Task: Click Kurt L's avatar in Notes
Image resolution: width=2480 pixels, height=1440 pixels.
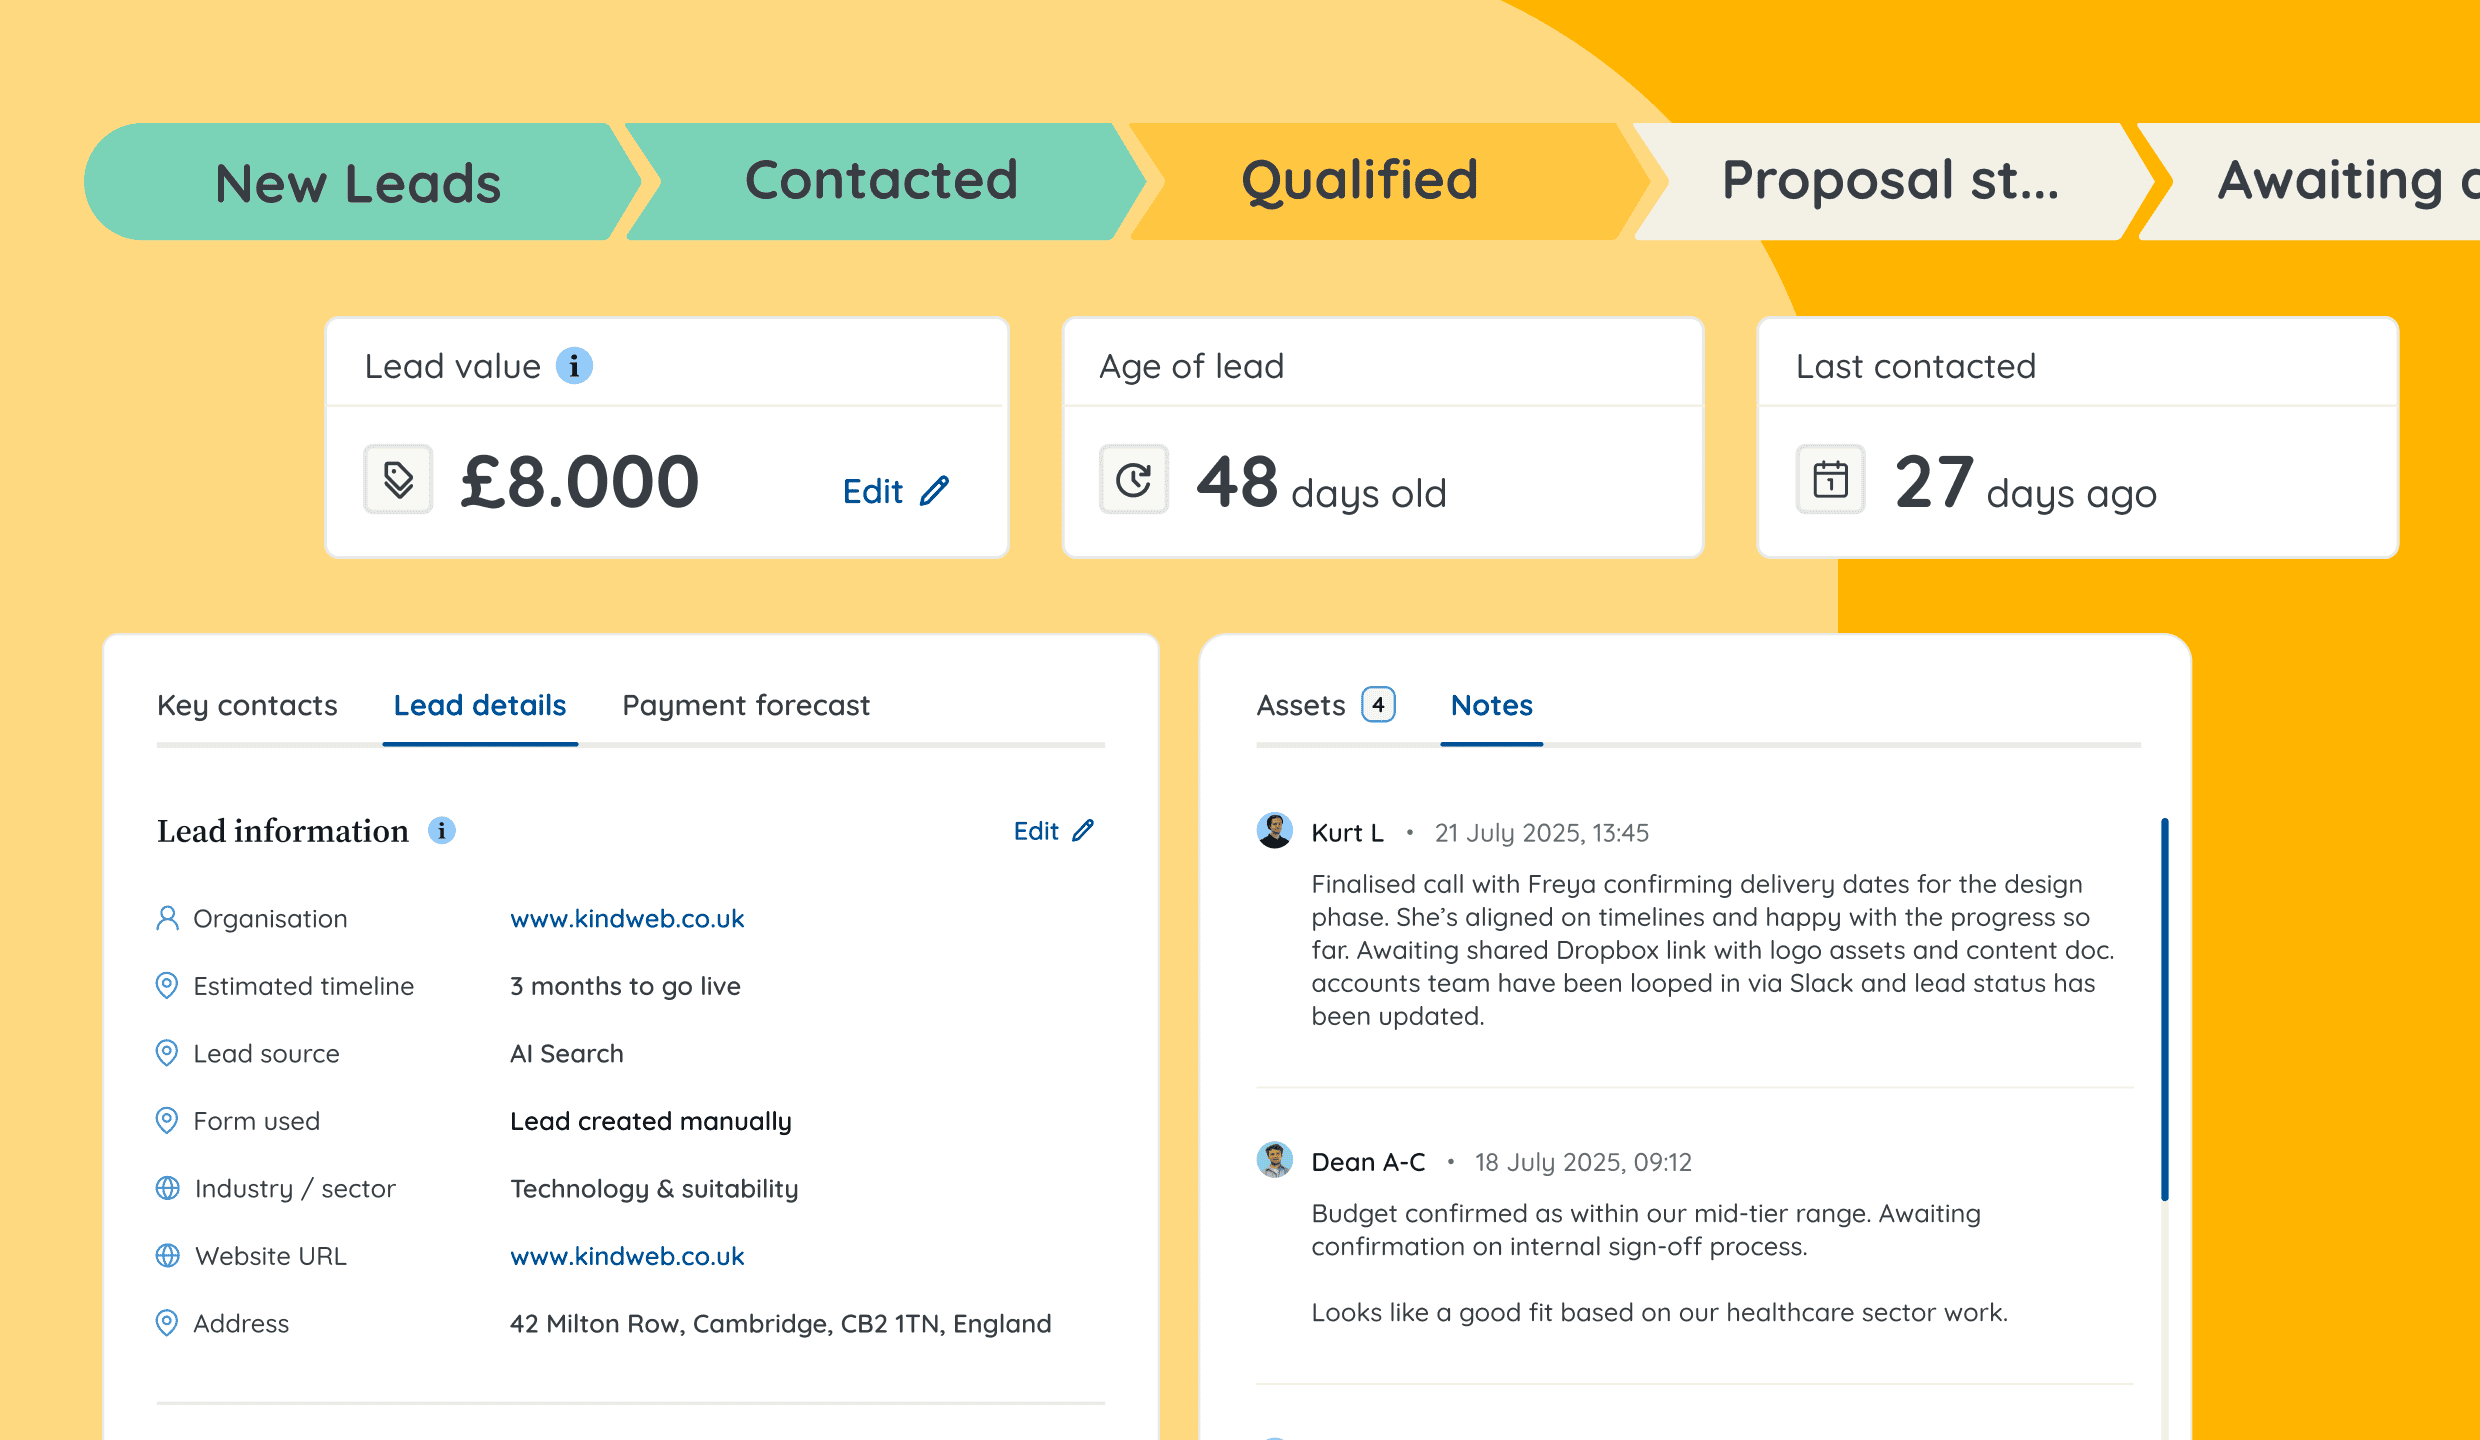Action: (x=1274, y=831)
